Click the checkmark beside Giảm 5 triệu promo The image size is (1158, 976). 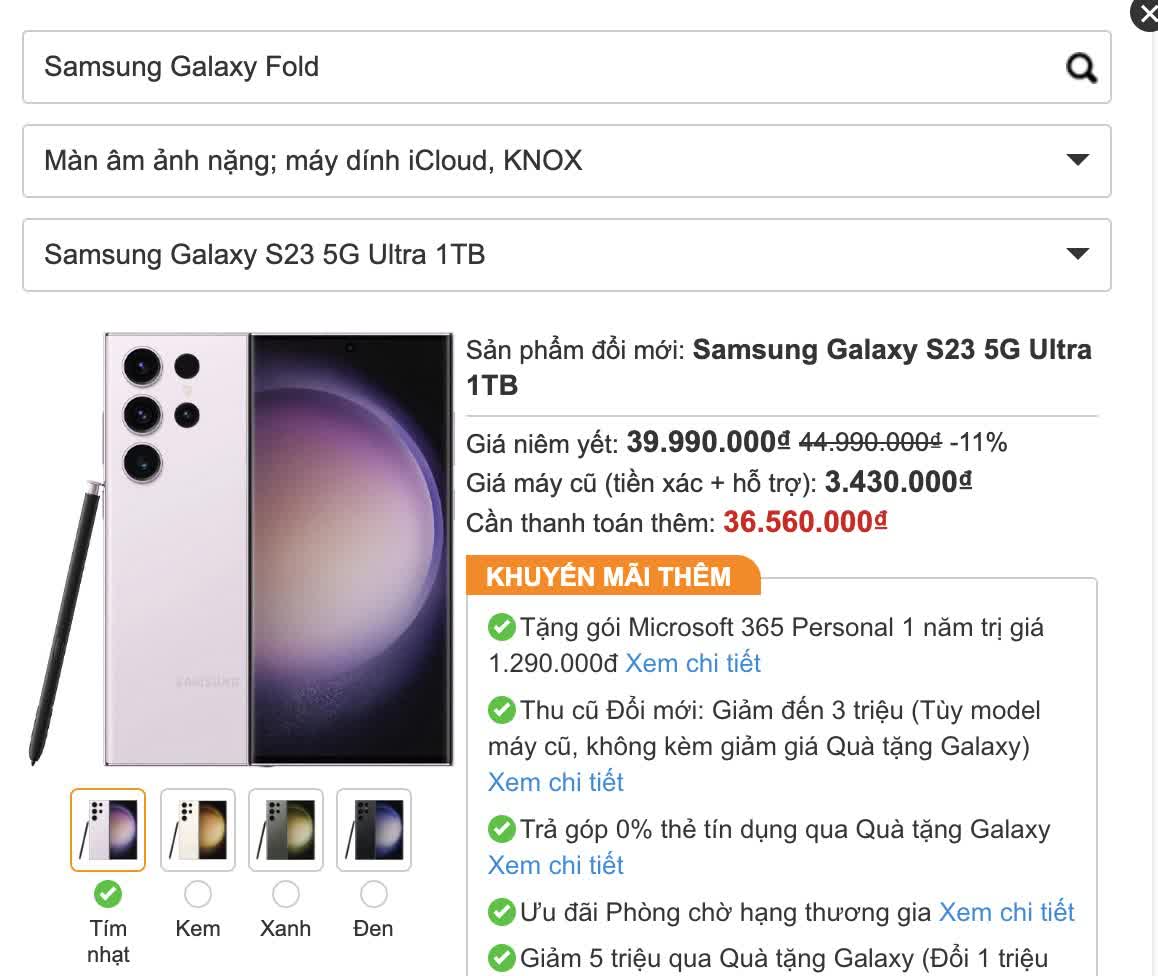(499, 957)
